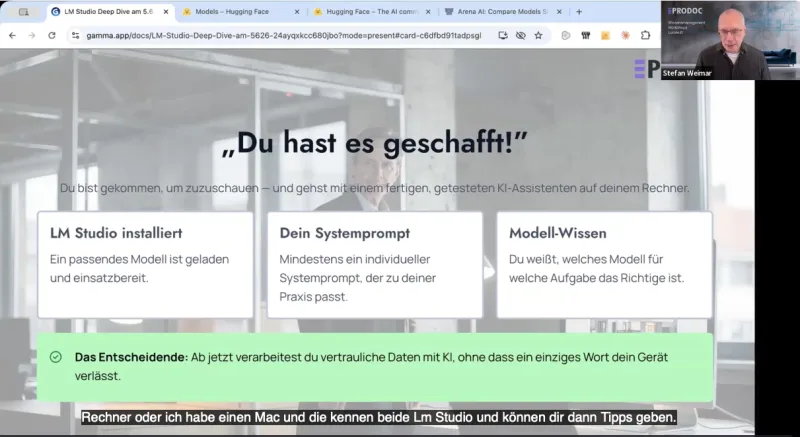Click the subtitle starting 'Du bist gekommen'

tap(374, 188)
